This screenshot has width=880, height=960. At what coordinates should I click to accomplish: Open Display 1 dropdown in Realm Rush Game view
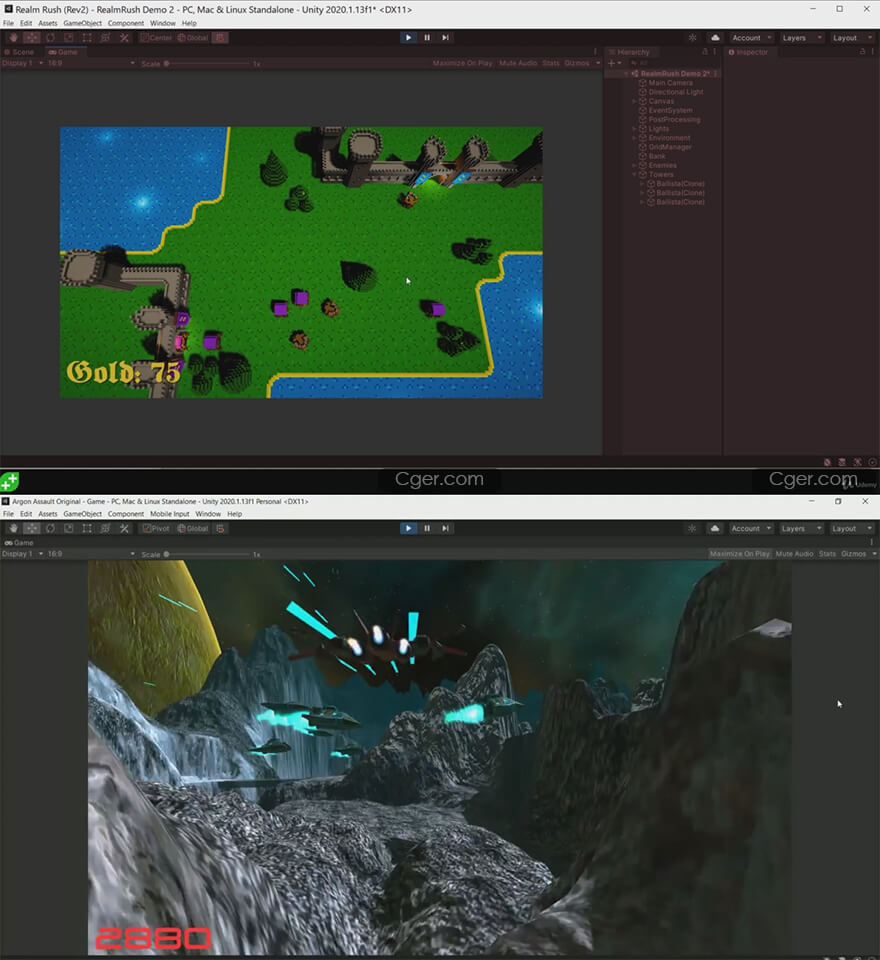tap(23, 63)
